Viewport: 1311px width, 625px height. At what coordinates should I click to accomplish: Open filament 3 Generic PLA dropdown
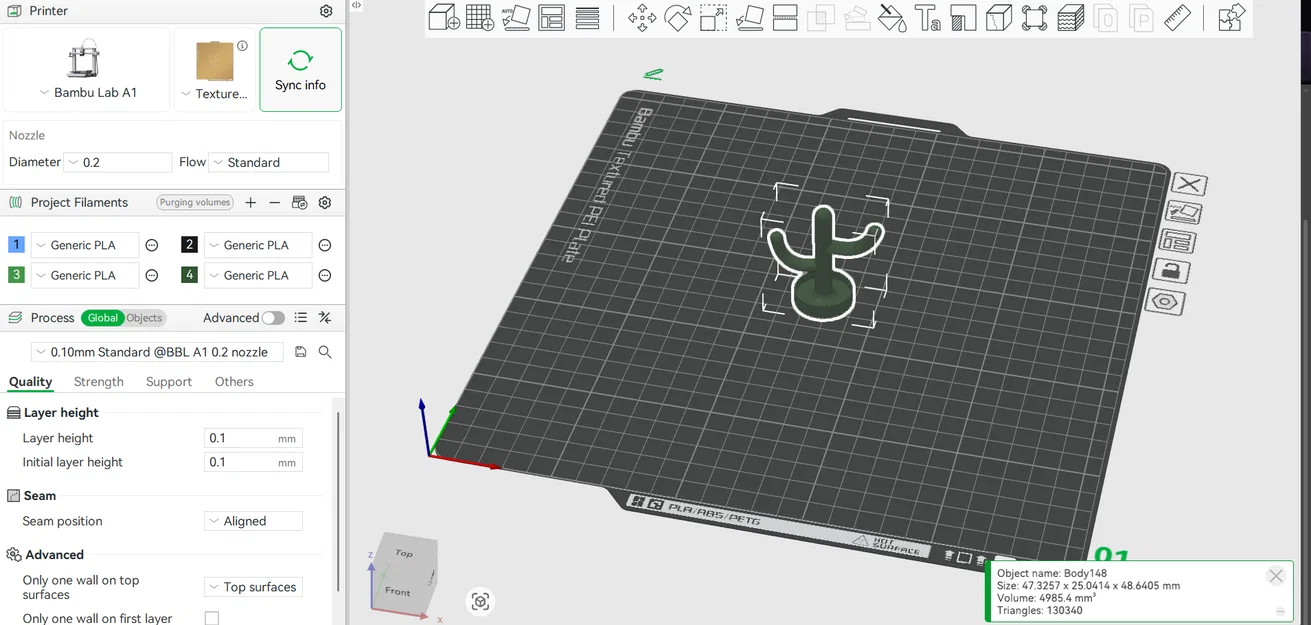pos(85,275)
